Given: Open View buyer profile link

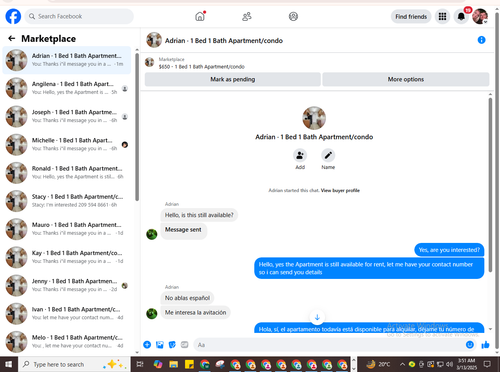Looking at the screenshot, I should click(340, 190).
